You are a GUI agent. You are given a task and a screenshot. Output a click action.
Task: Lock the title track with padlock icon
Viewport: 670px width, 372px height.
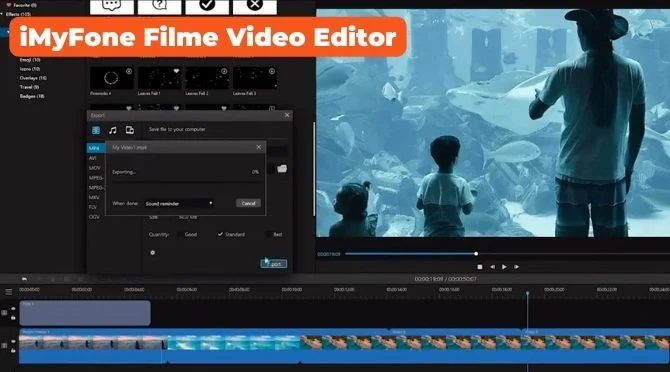click(13, 318)
